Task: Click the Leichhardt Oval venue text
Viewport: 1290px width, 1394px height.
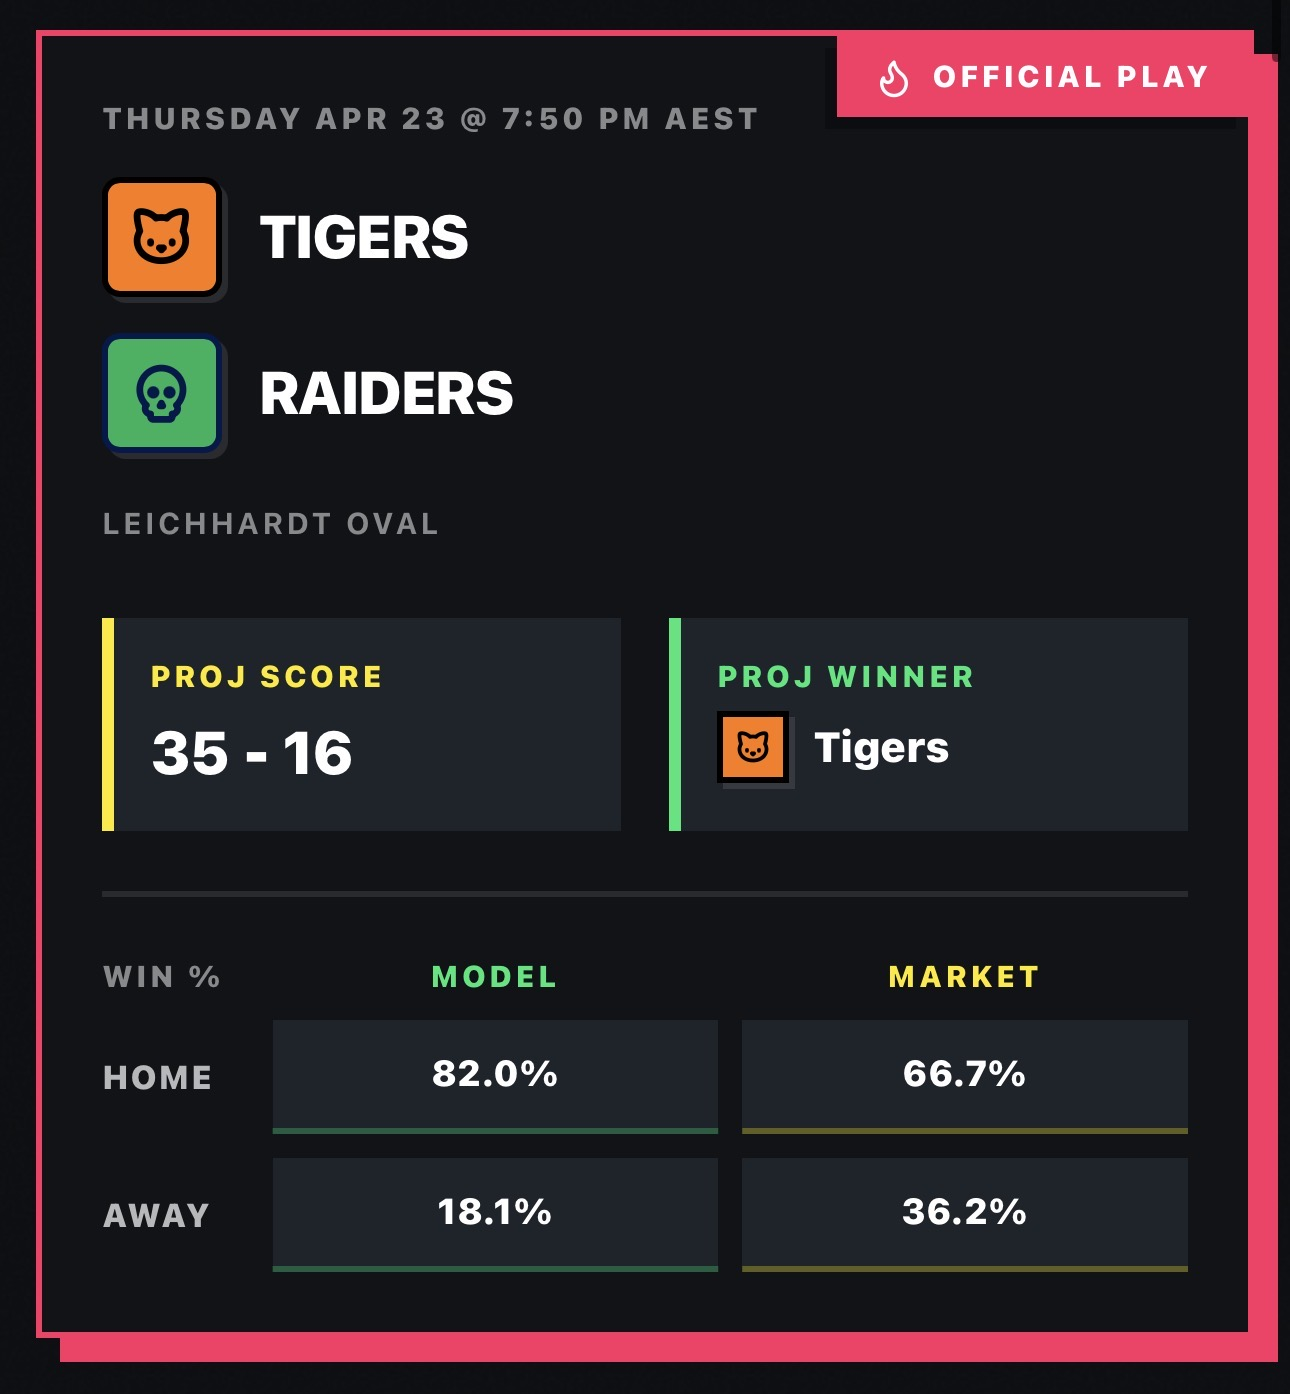Action: click(x=271, y=524)
